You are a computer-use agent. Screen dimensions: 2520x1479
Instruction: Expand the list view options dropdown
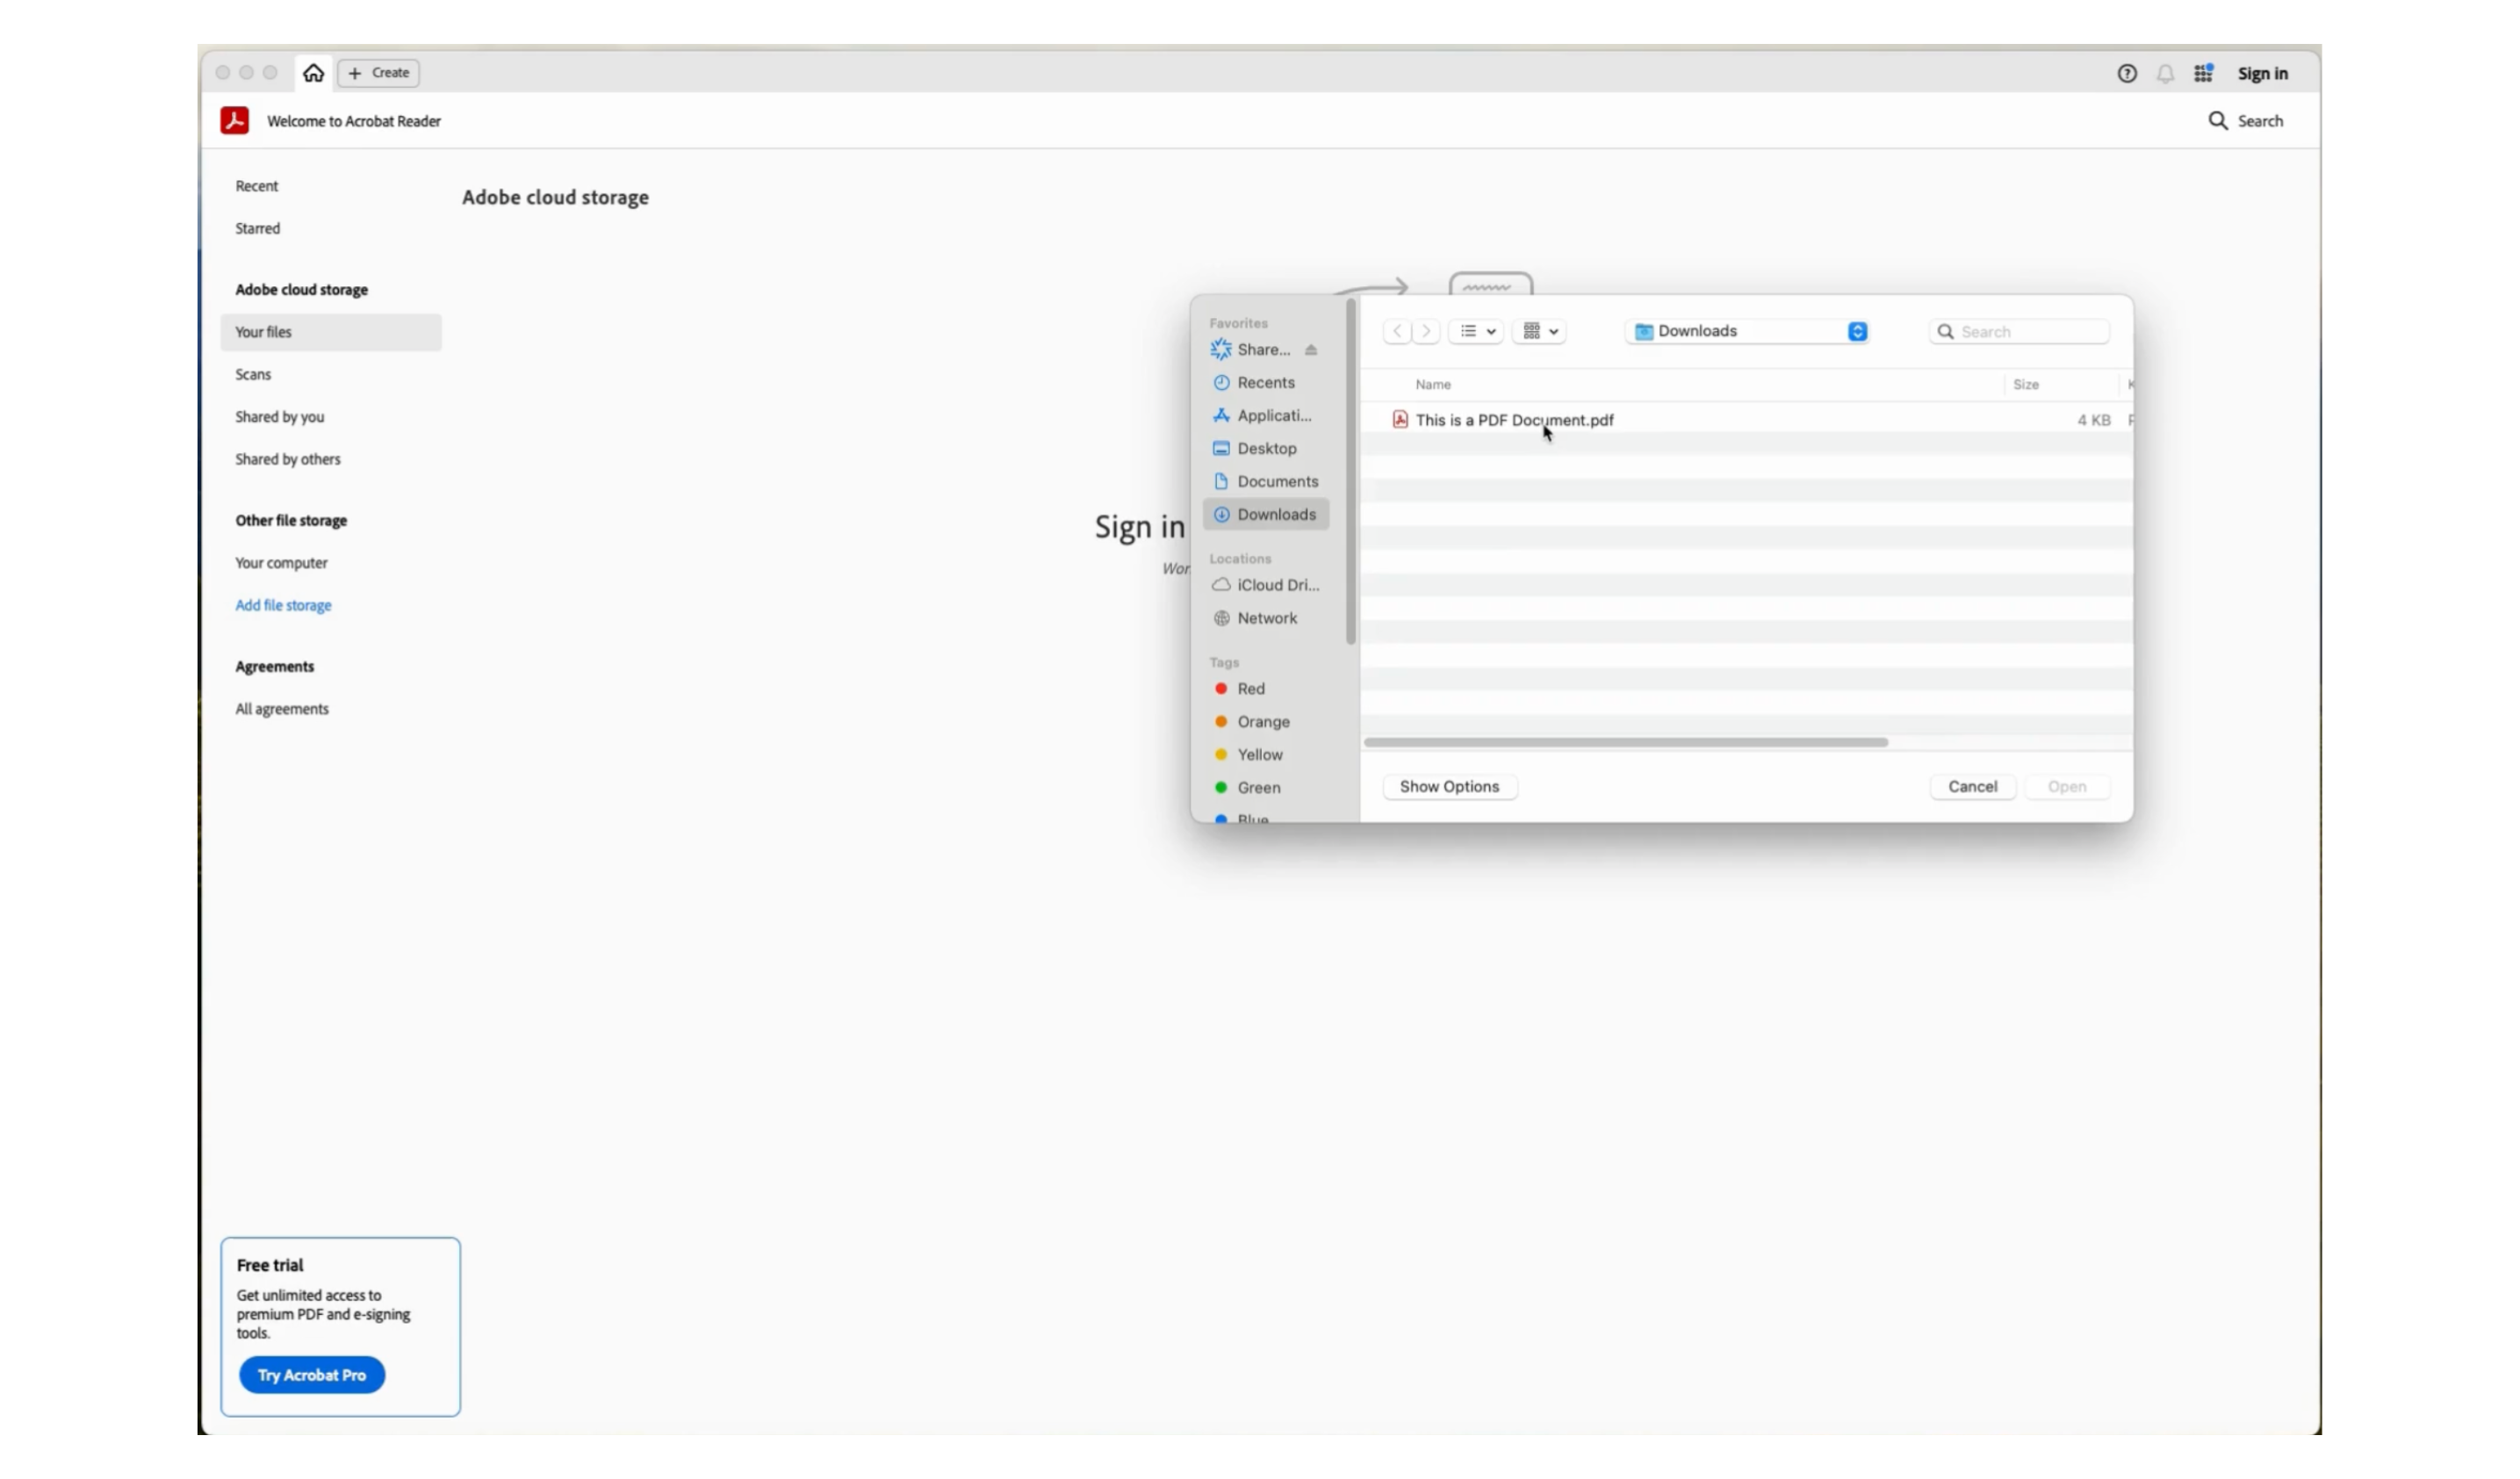click(1476, 331)
